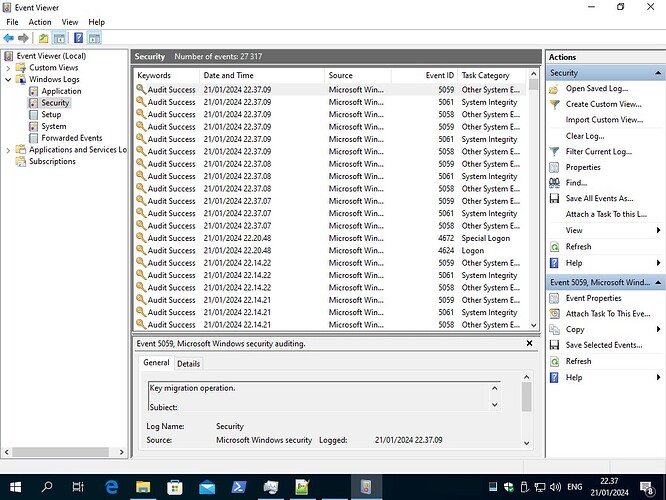The height and width of the screenshot is (500, 666).
Task: Click the Forward arrow in the toolbar
Action: click(23, 38)
